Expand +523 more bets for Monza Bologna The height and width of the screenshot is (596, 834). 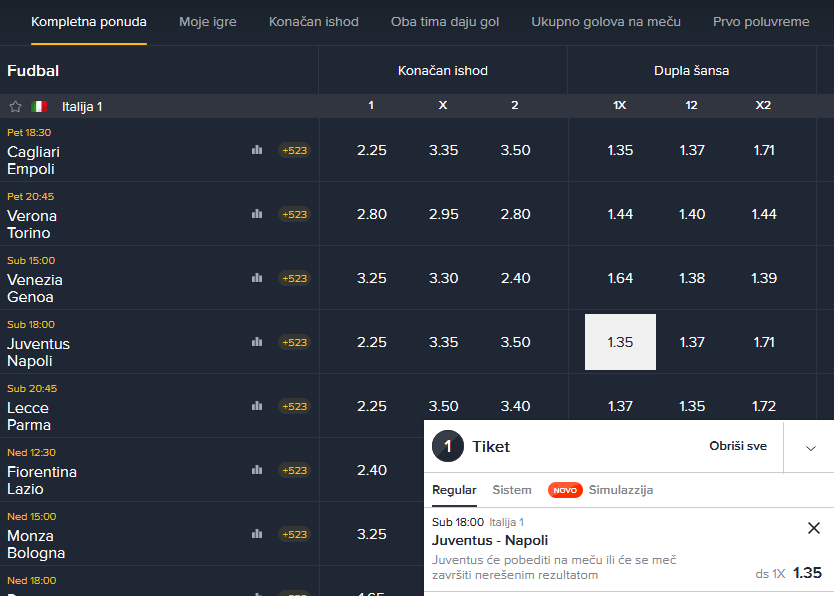tap(295, 534)
